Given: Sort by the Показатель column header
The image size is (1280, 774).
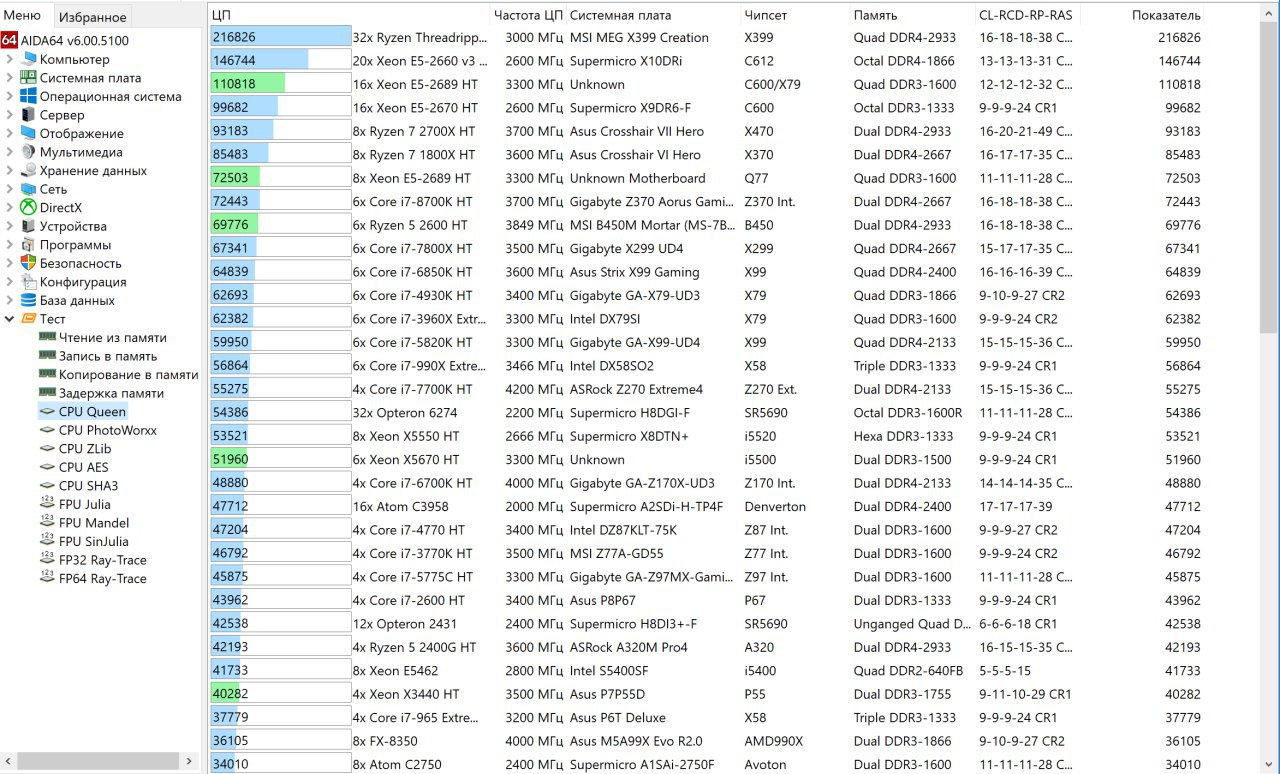Looking at the screenshot, I should 1142,15.
